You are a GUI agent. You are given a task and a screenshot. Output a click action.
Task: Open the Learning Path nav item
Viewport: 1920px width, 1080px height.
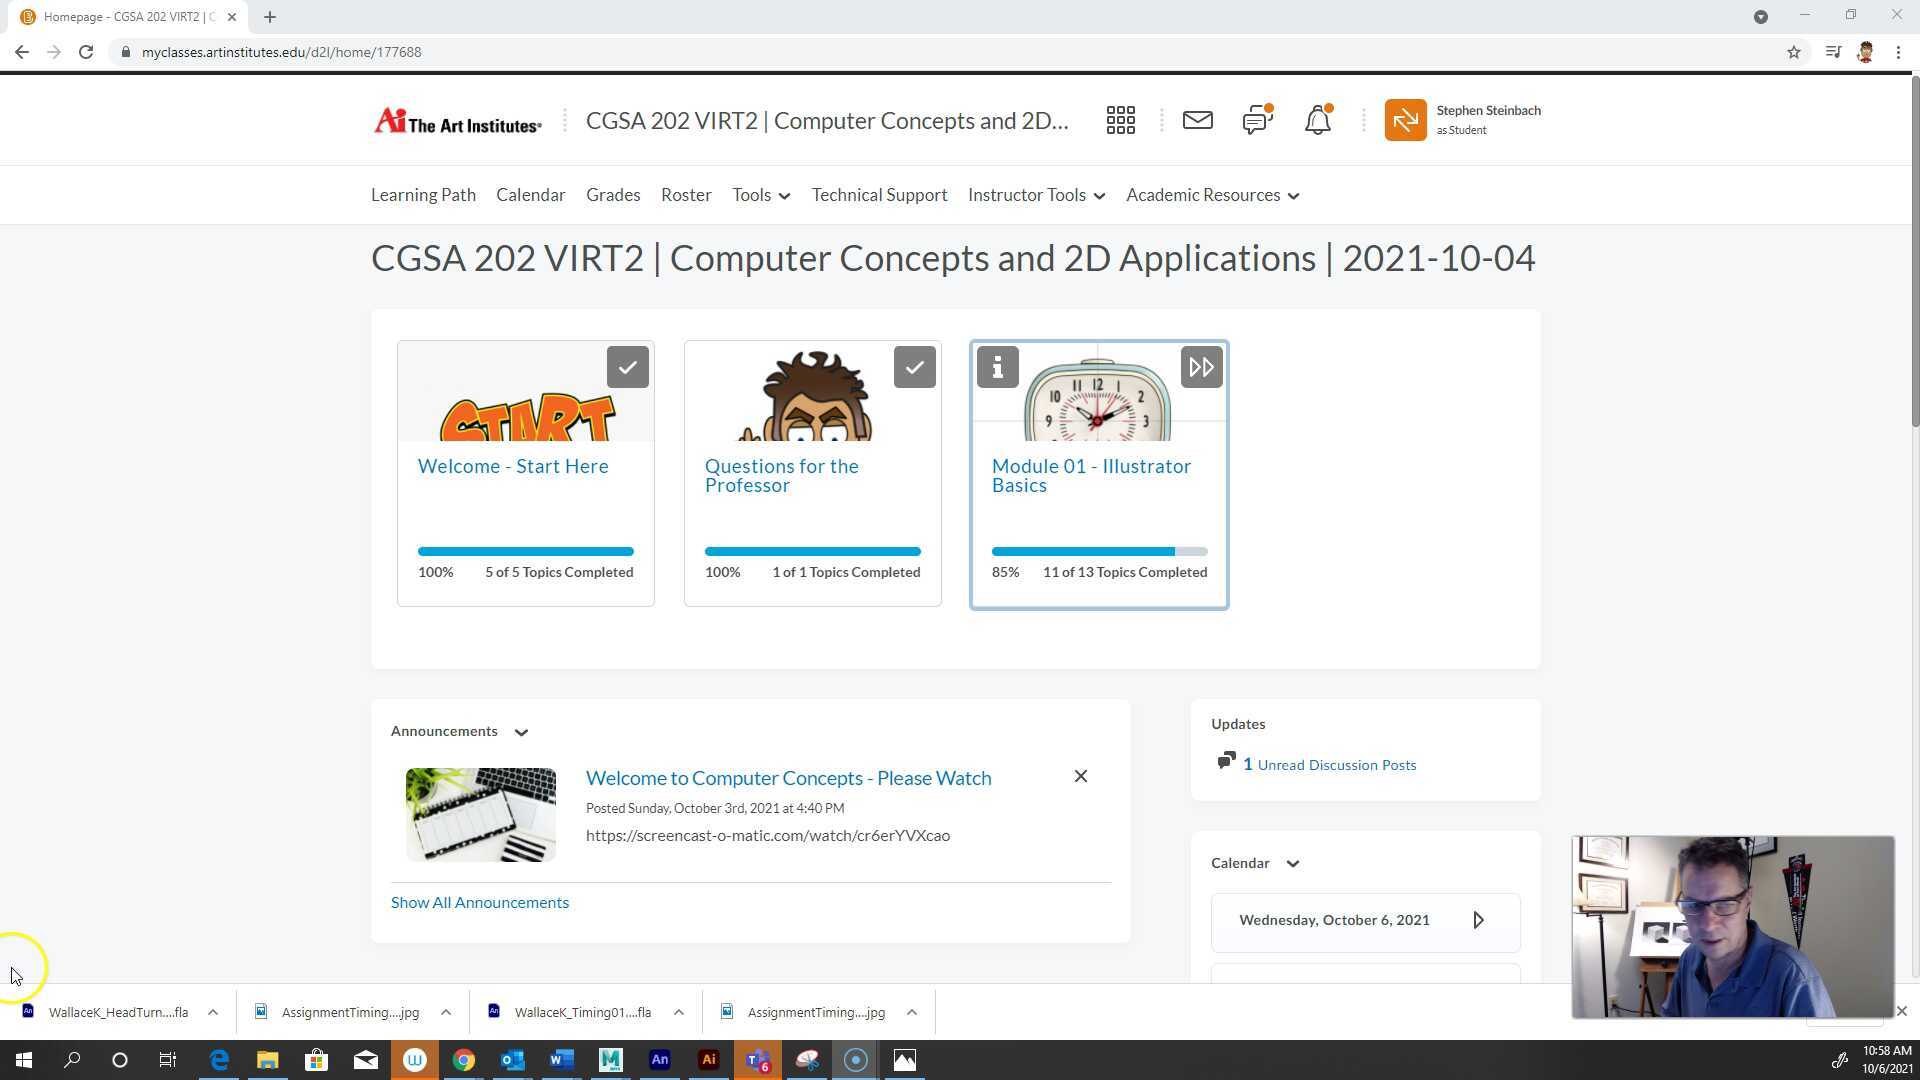[x=423, y=195]
